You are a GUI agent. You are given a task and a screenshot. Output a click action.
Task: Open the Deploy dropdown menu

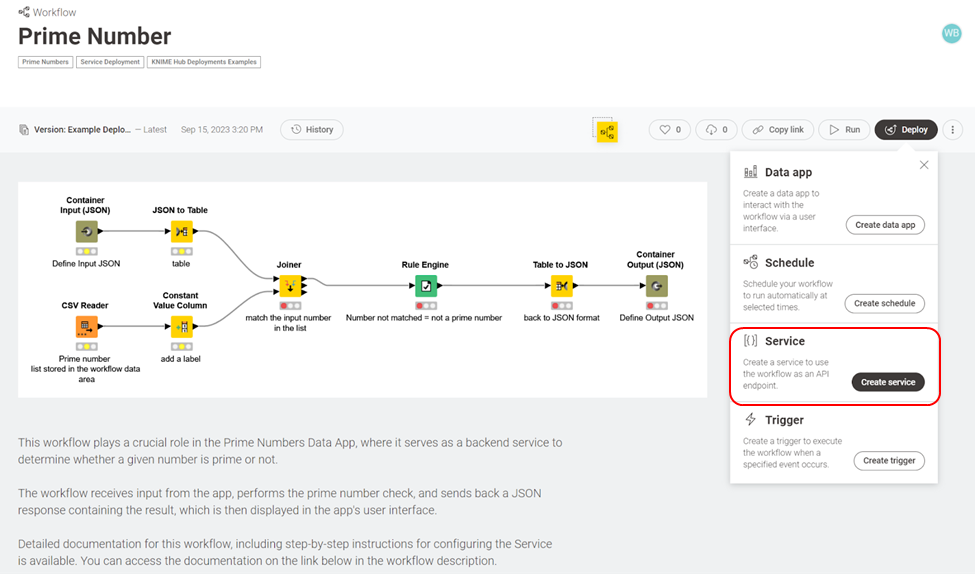(x=906, y=130)
